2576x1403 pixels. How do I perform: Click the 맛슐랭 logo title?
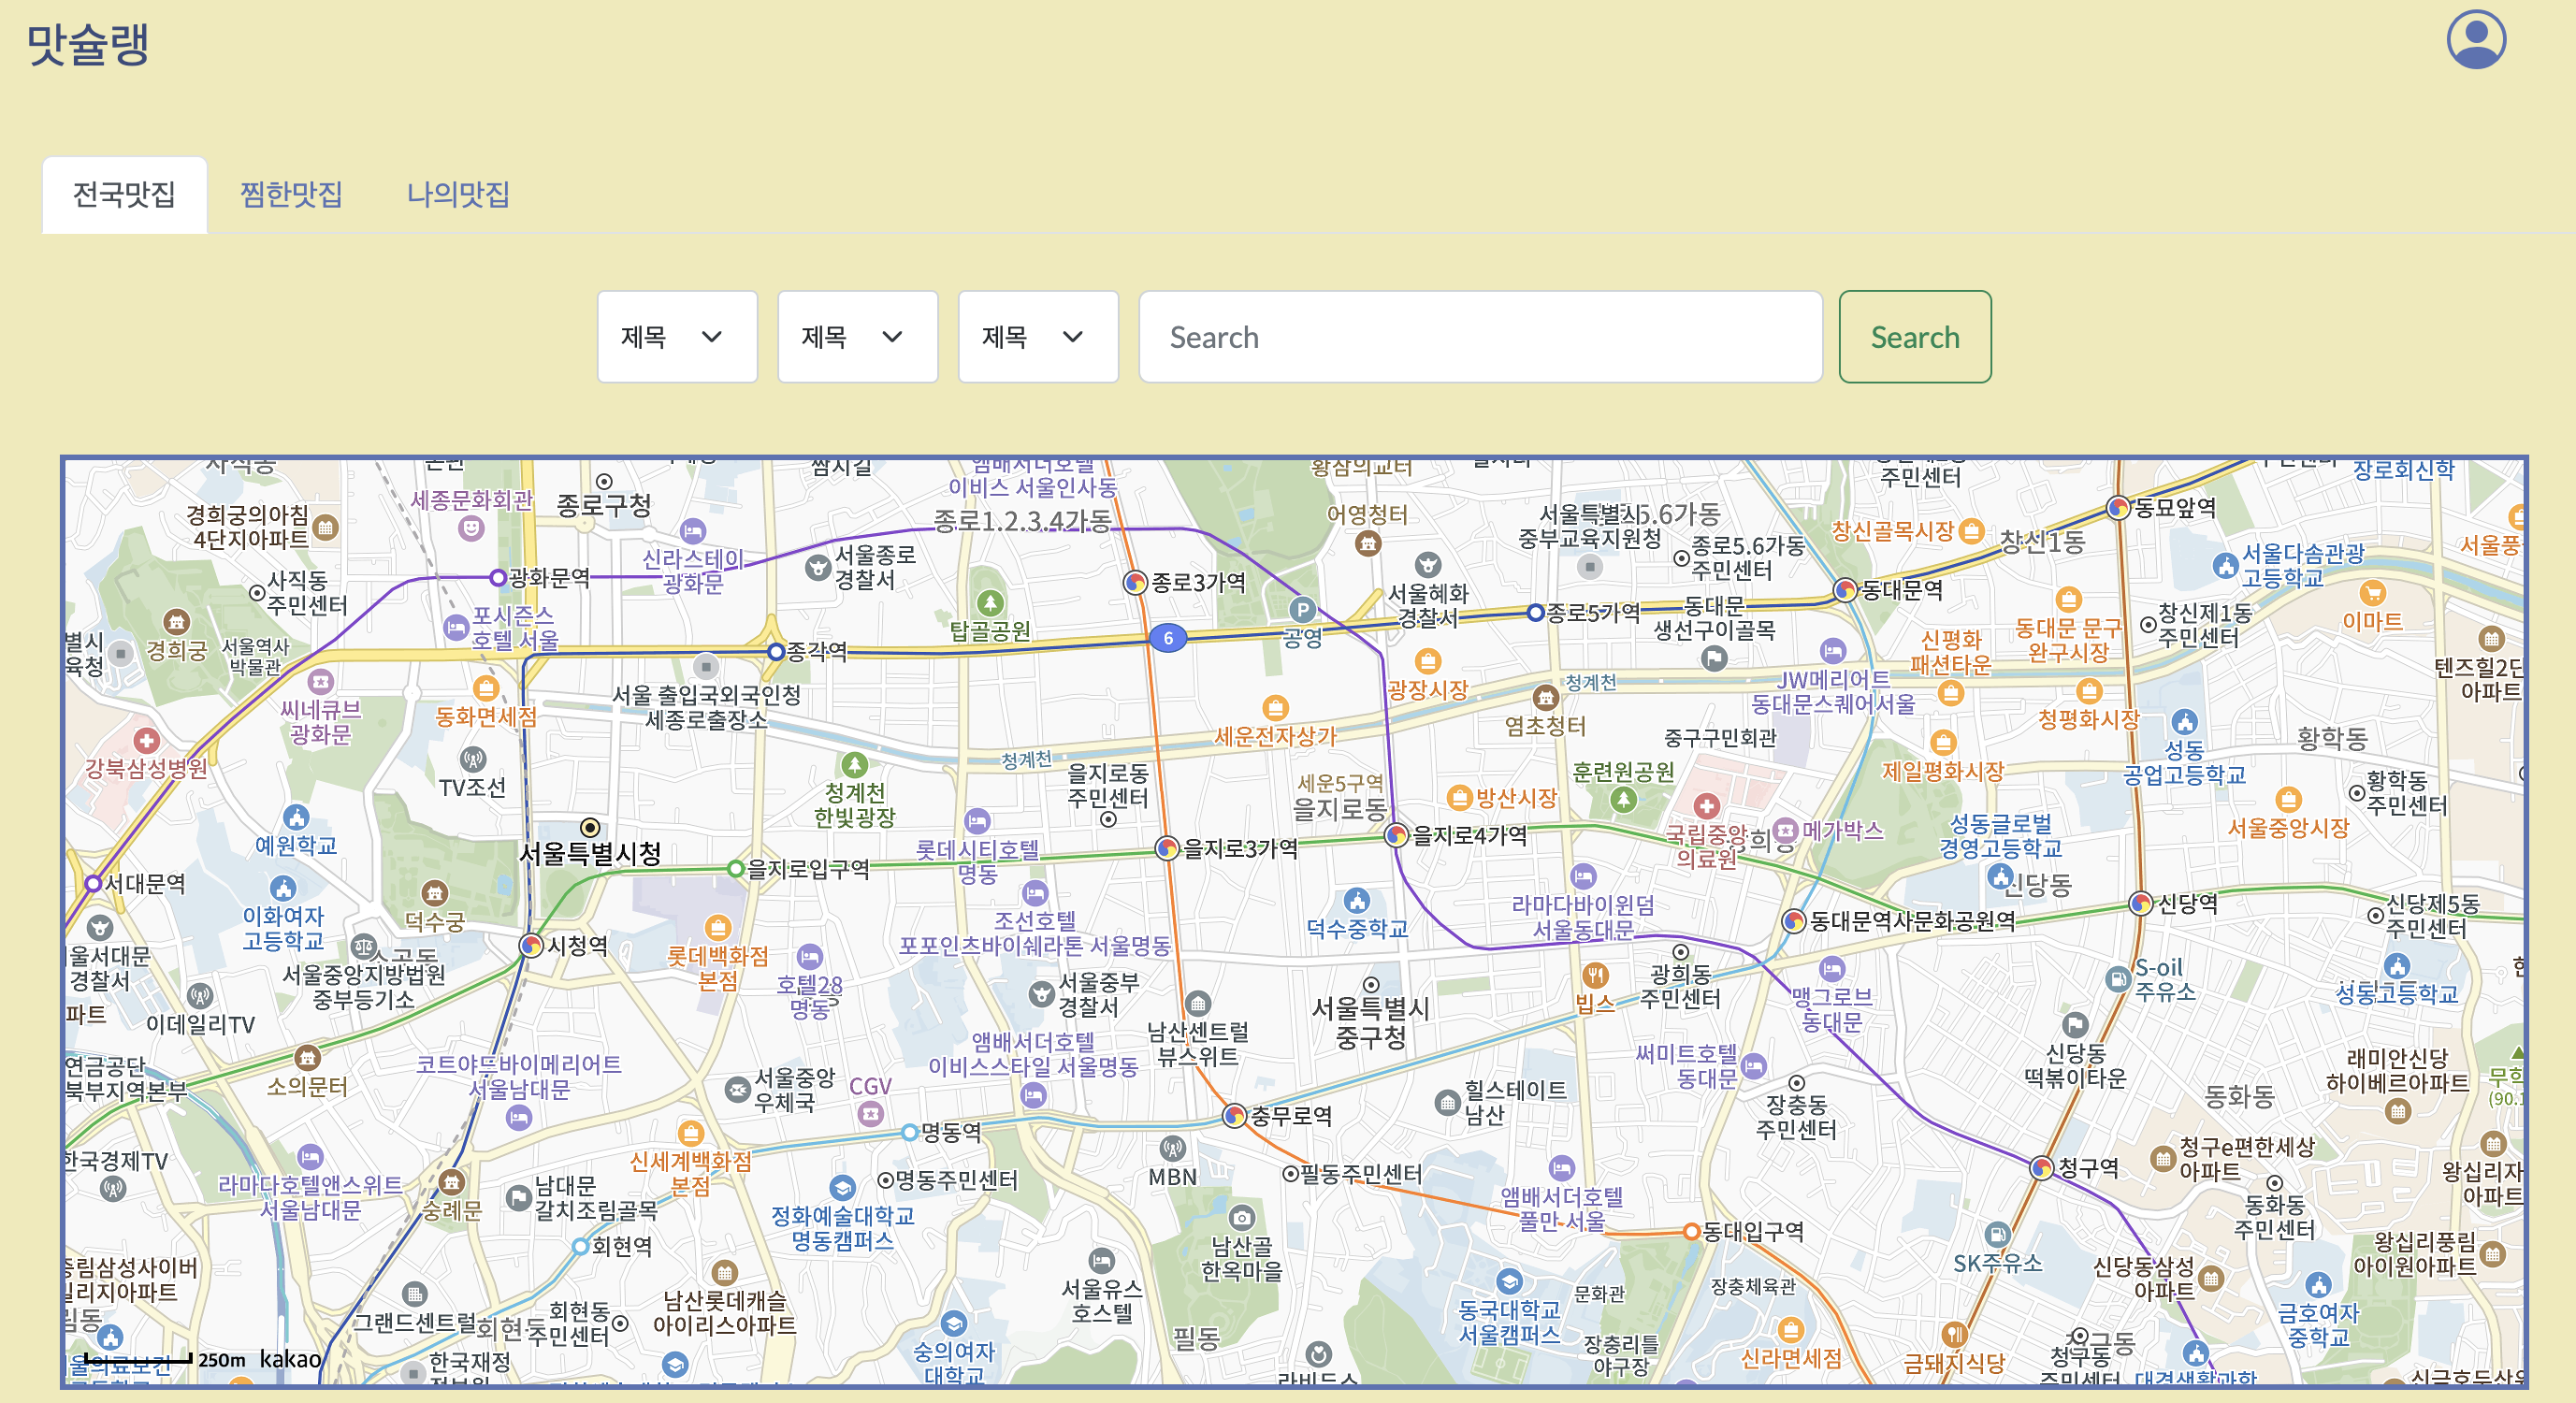click(87, 45)
